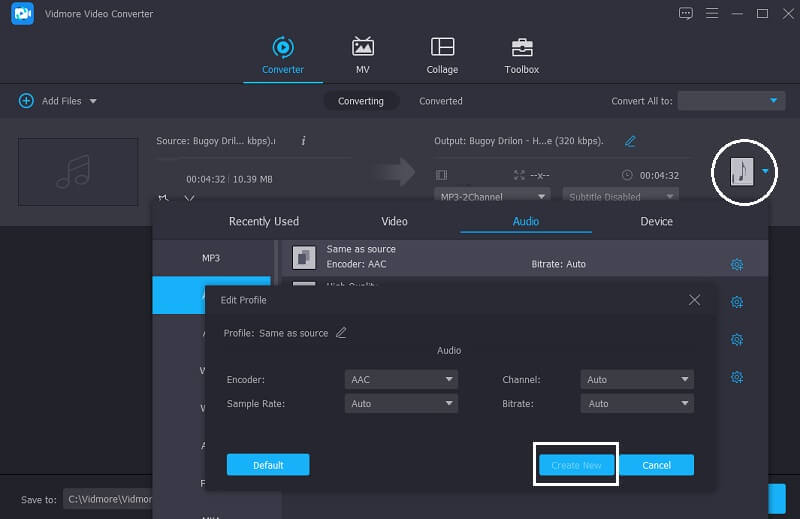Click the circled output format music icon

(741, 171)
